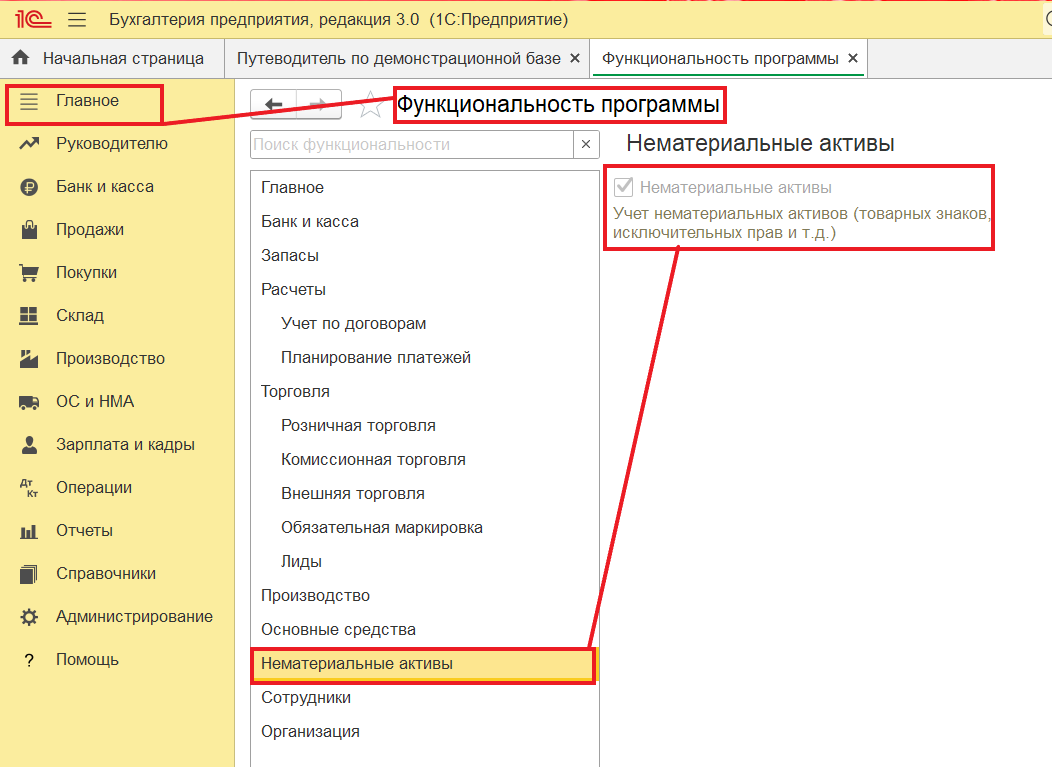Click the Покупки shopping cart icon
Viewport: 1052px width, 767px height.
29,273
